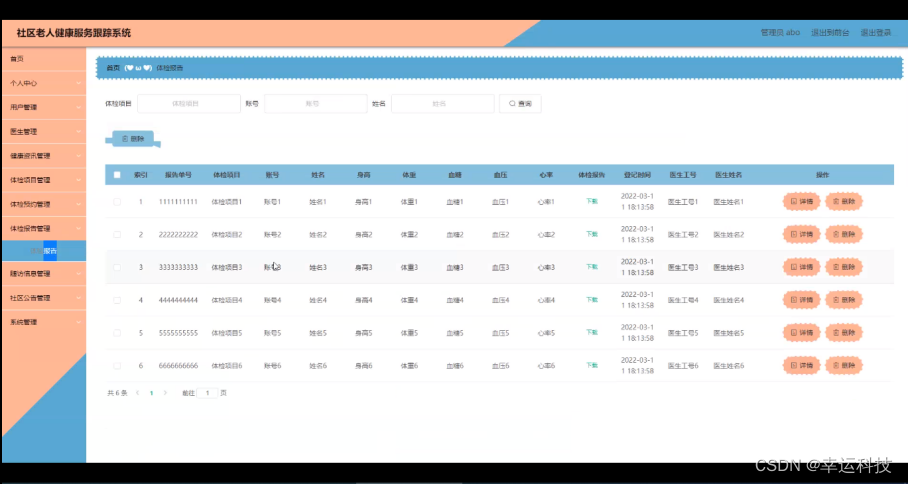Expand the 健康资讯管理 sidebar menu

tap(44, 156)
